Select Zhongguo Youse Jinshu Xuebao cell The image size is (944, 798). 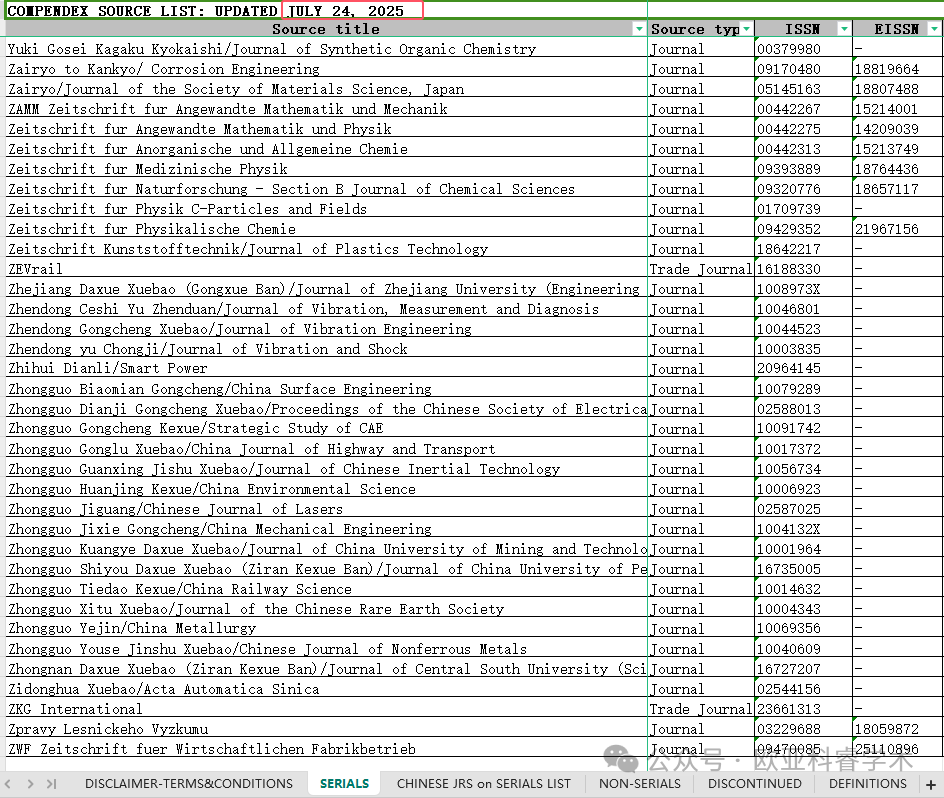pyautogui.click(x=326, y=649)
